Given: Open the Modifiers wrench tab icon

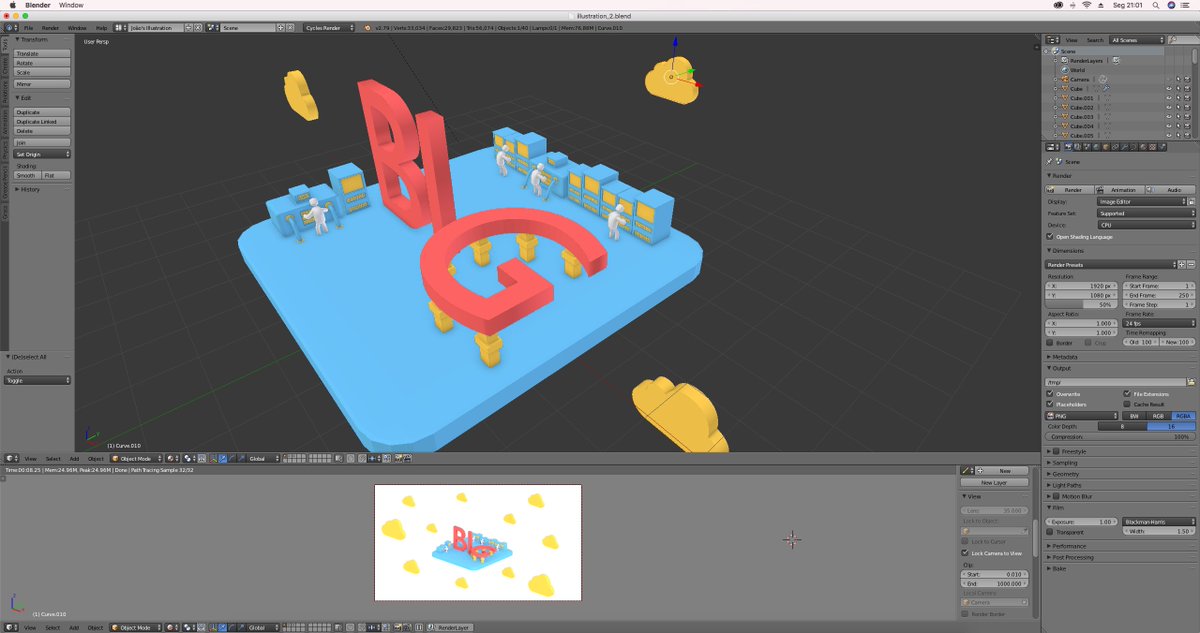Looking at the screenshot, I should pyautogui.click(x=1124, y=147).
